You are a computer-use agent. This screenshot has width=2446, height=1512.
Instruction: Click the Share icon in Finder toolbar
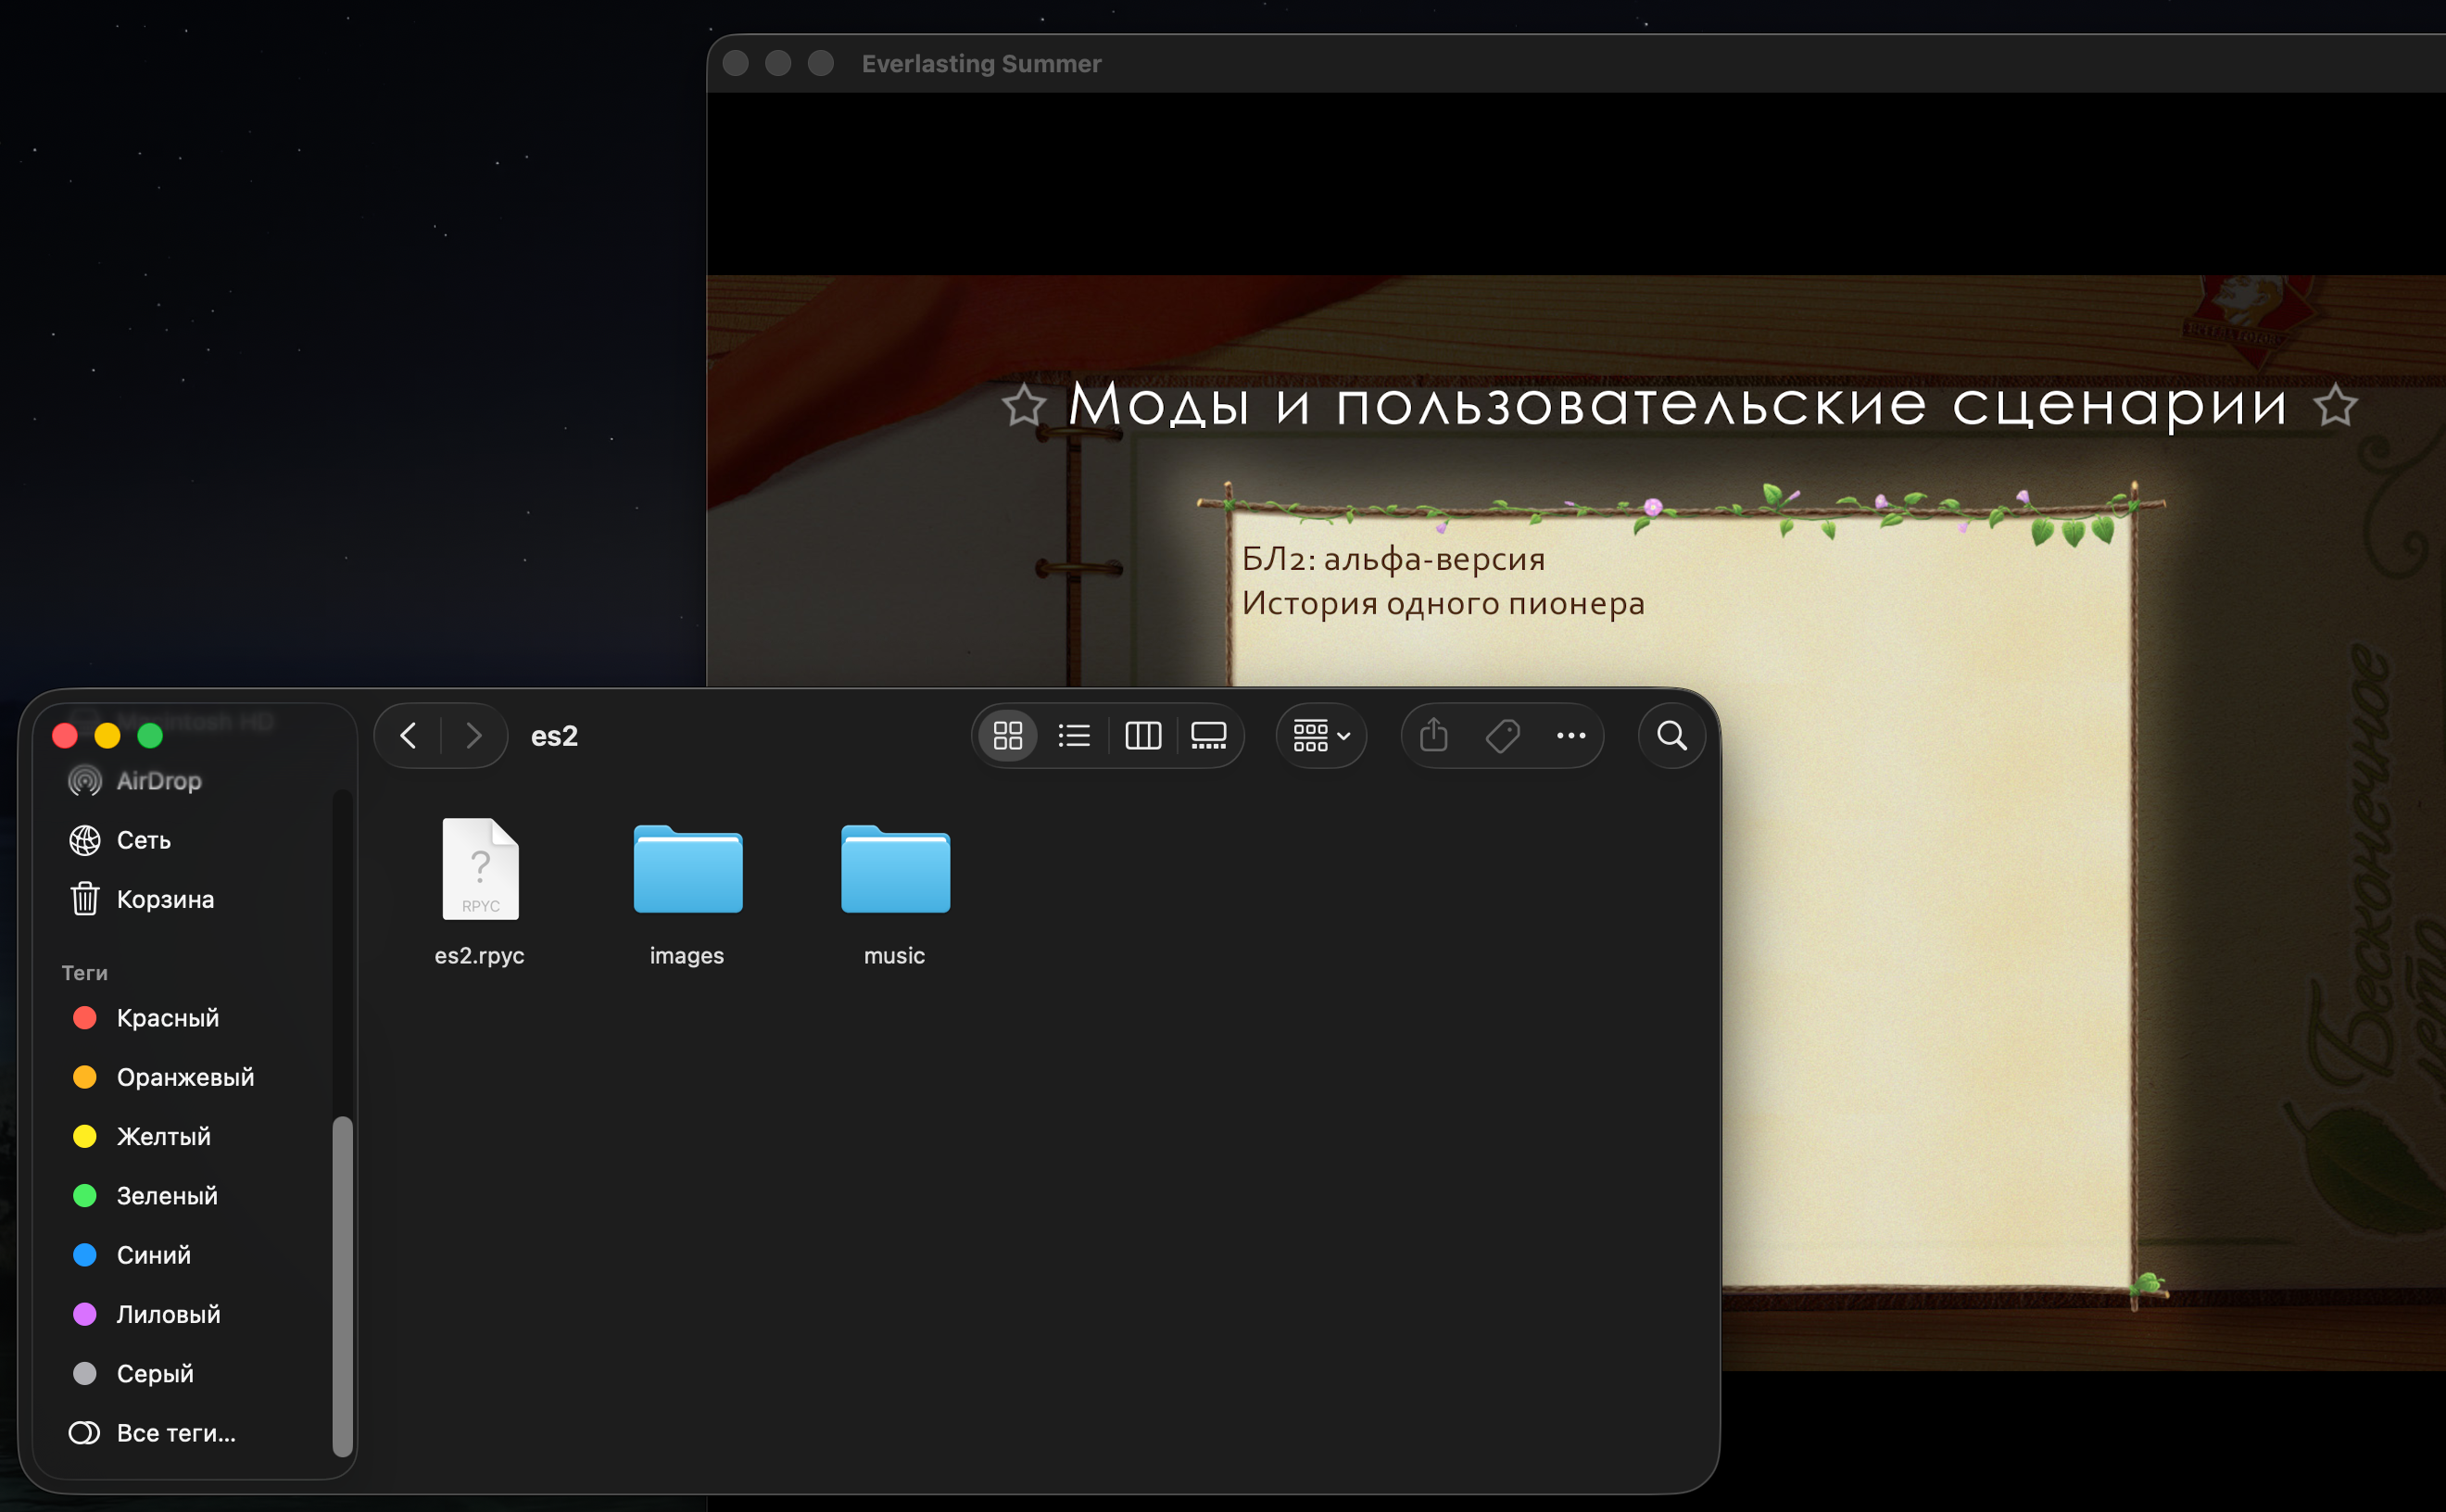pos(1433,736)
